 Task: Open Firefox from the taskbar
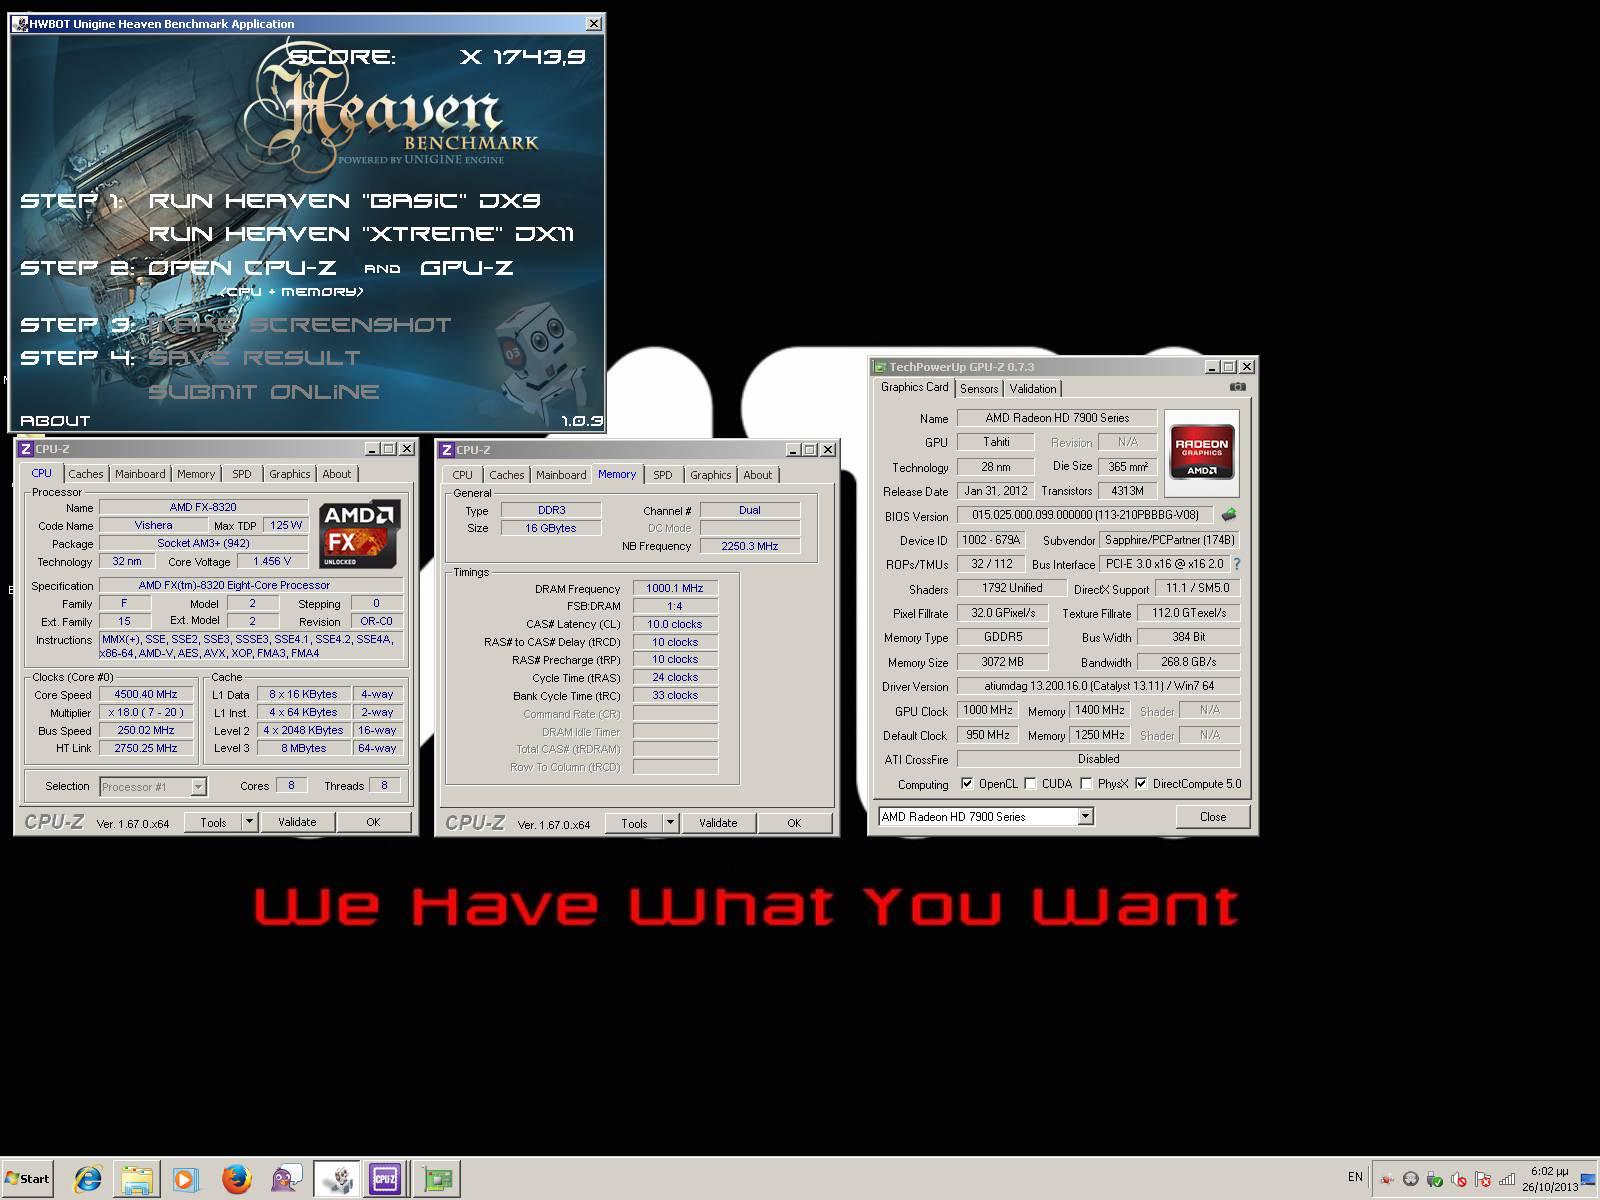[x=236, y=1179]
